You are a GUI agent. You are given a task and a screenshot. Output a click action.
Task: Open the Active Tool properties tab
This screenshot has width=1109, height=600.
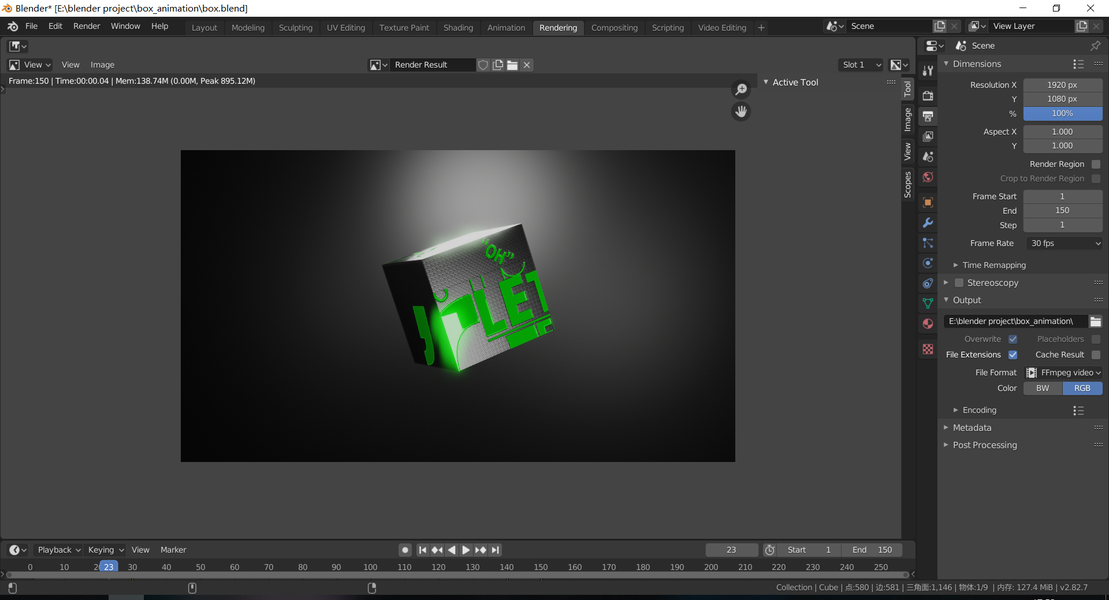pyautogui.click(x=928, y=71)
